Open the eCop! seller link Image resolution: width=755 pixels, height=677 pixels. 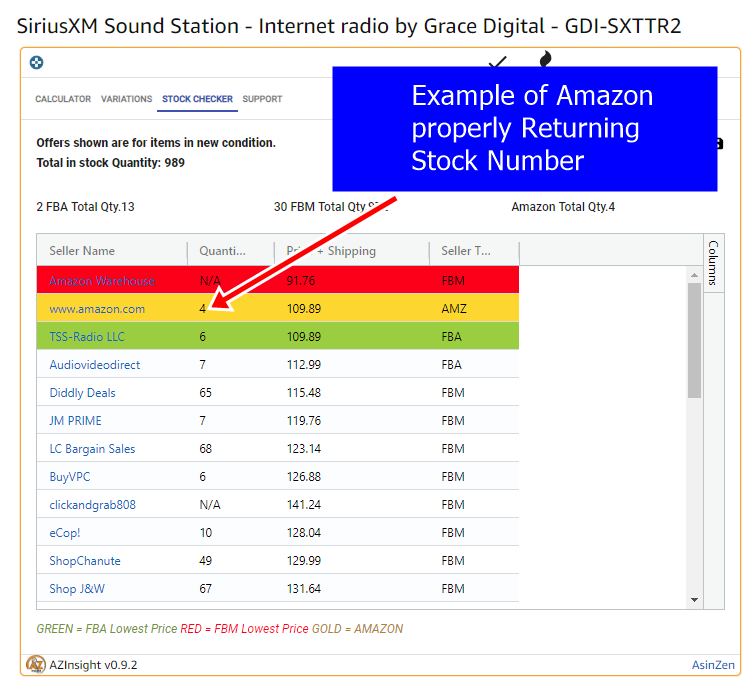pyautogui.click(x=65, y=533)
